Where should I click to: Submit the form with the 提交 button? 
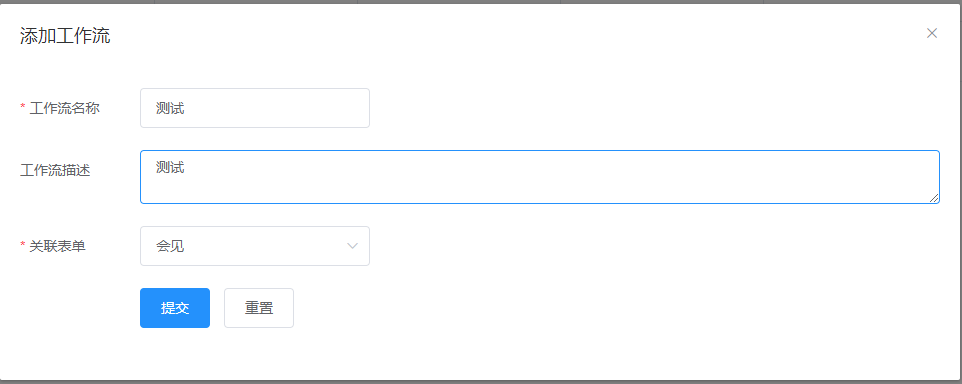pyautogui.click(x=175, y=308)
